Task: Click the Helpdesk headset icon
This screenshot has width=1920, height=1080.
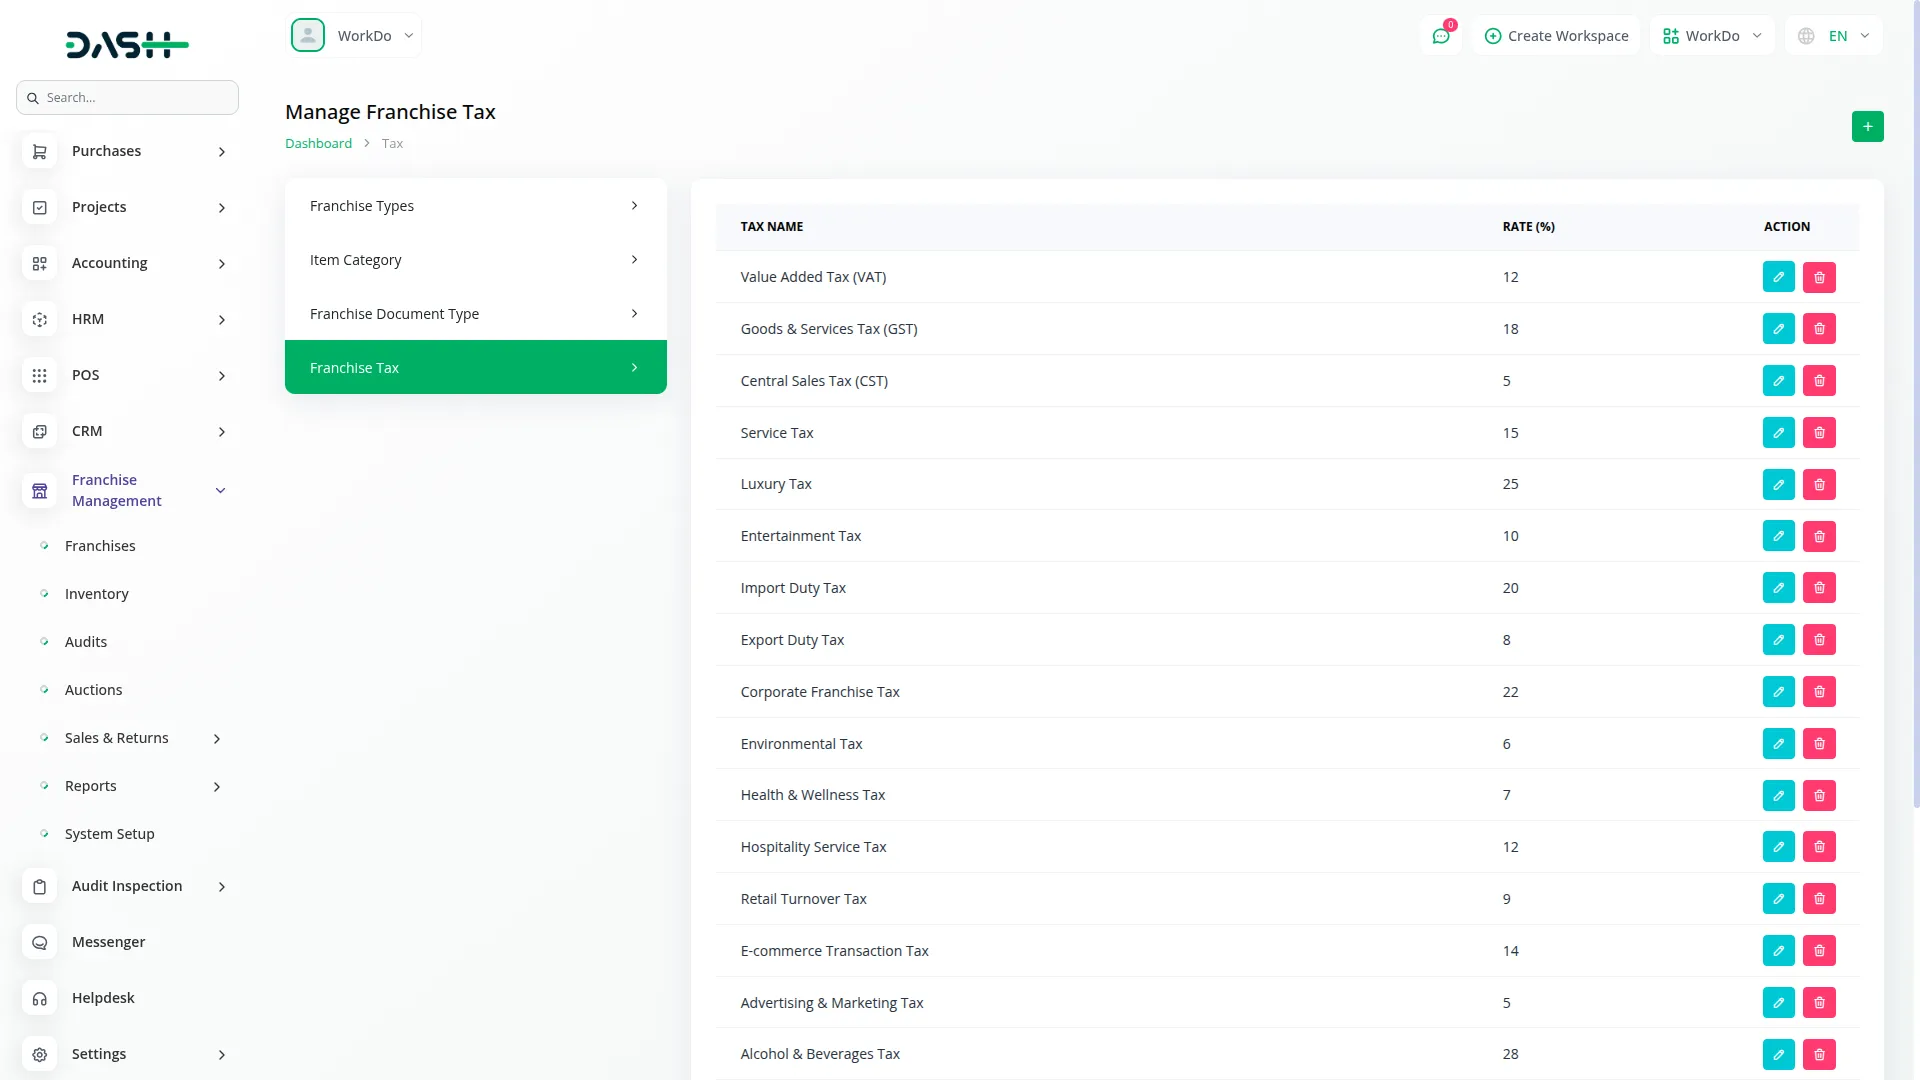Action: (x=40, y=998)
